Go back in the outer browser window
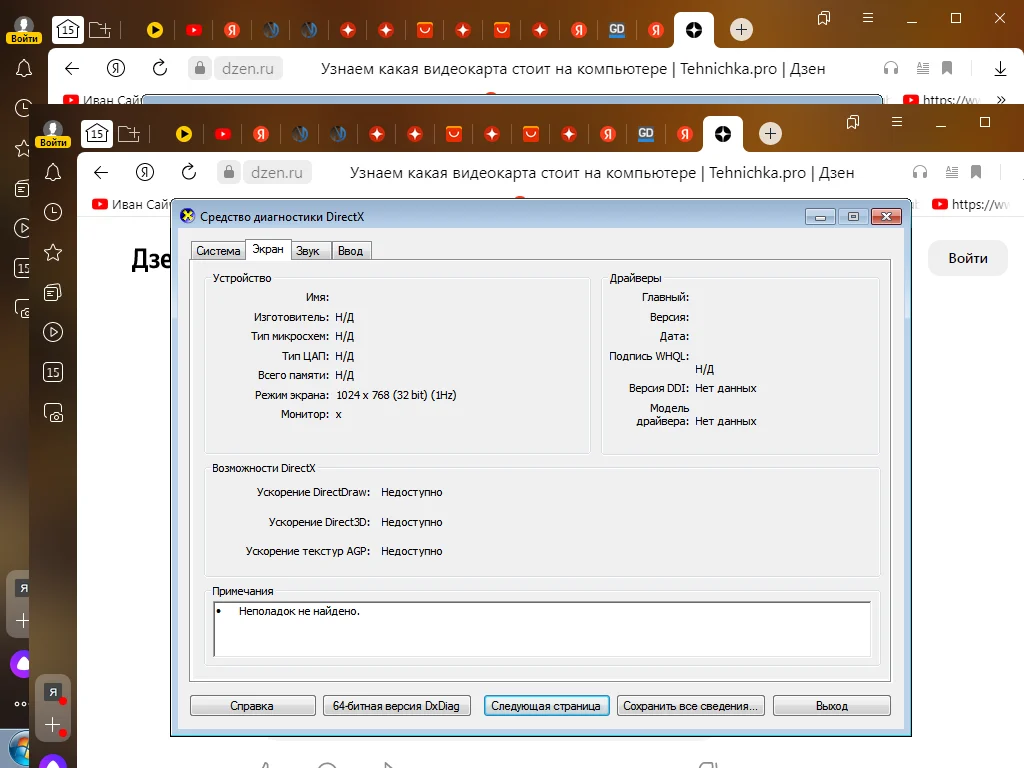 [72, 68]
